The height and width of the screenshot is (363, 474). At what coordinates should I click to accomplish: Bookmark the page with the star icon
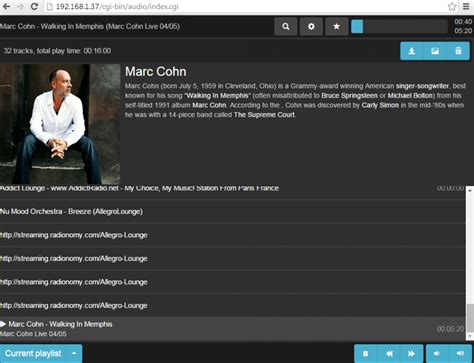[452, 6]
